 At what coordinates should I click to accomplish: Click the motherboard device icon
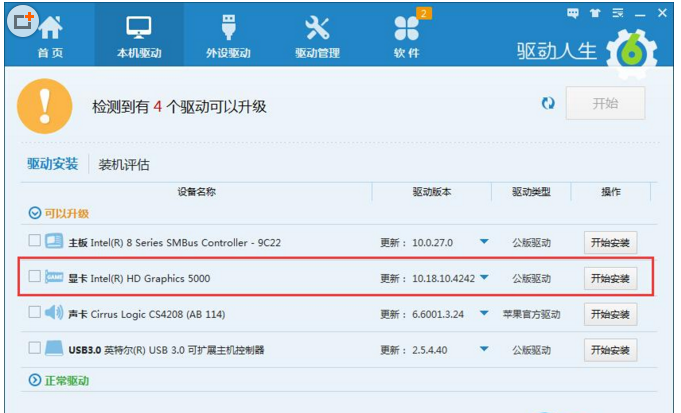54,241
